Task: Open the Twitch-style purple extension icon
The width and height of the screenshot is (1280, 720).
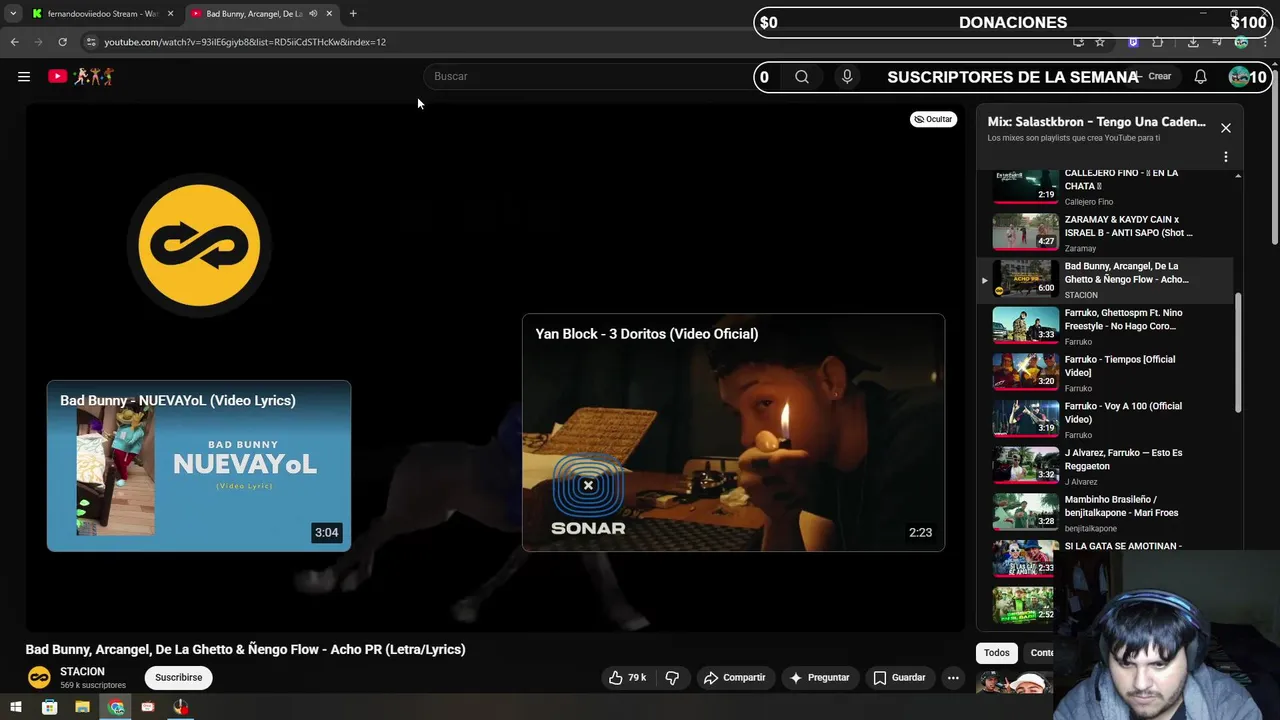Action: (1133, 42)
